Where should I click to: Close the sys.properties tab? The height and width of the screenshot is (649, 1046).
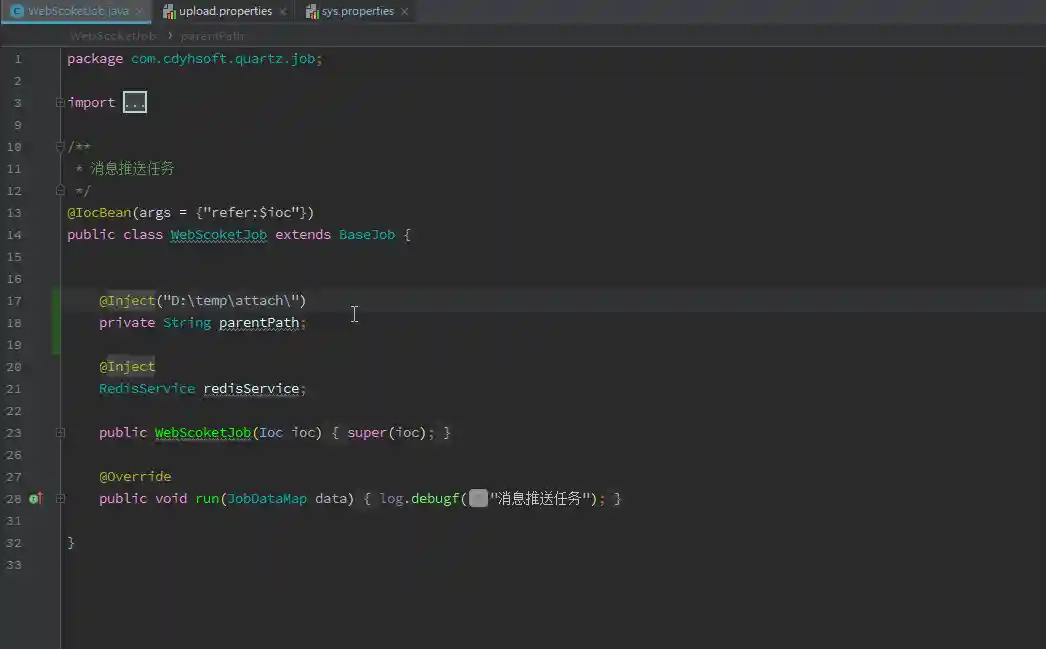(x=404, y=11)
